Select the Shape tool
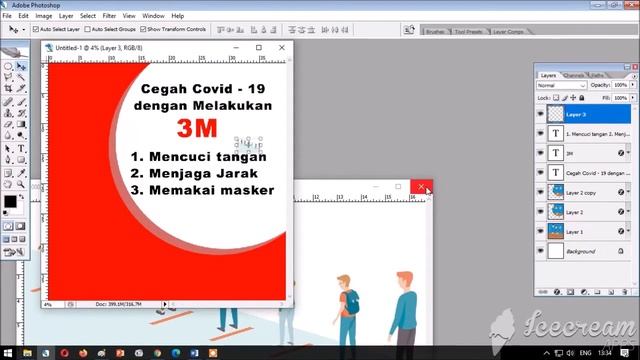 click(x=21, y=160)
